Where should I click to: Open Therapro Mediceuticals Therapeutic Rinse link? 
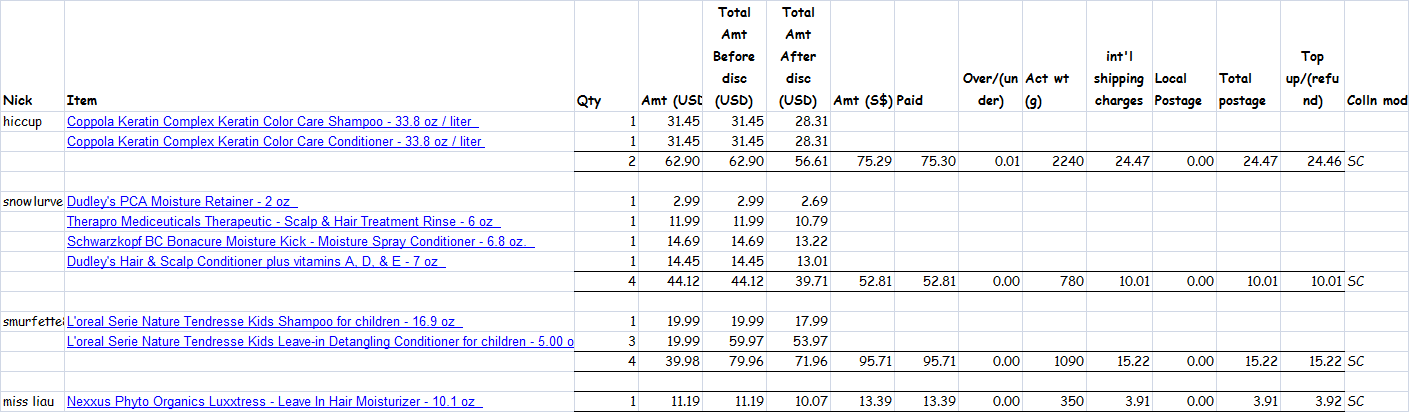click(x=283, y=221)
